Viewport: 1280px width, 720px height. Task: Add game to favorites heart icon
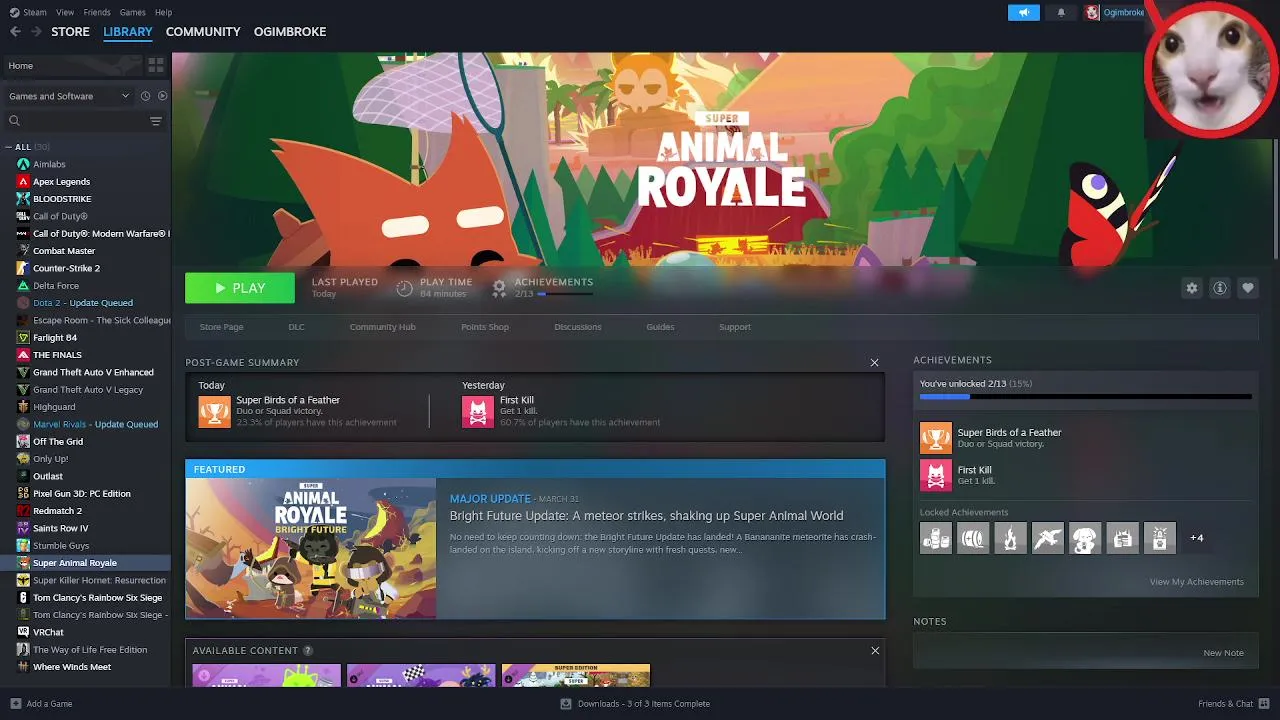[1247, 288]
